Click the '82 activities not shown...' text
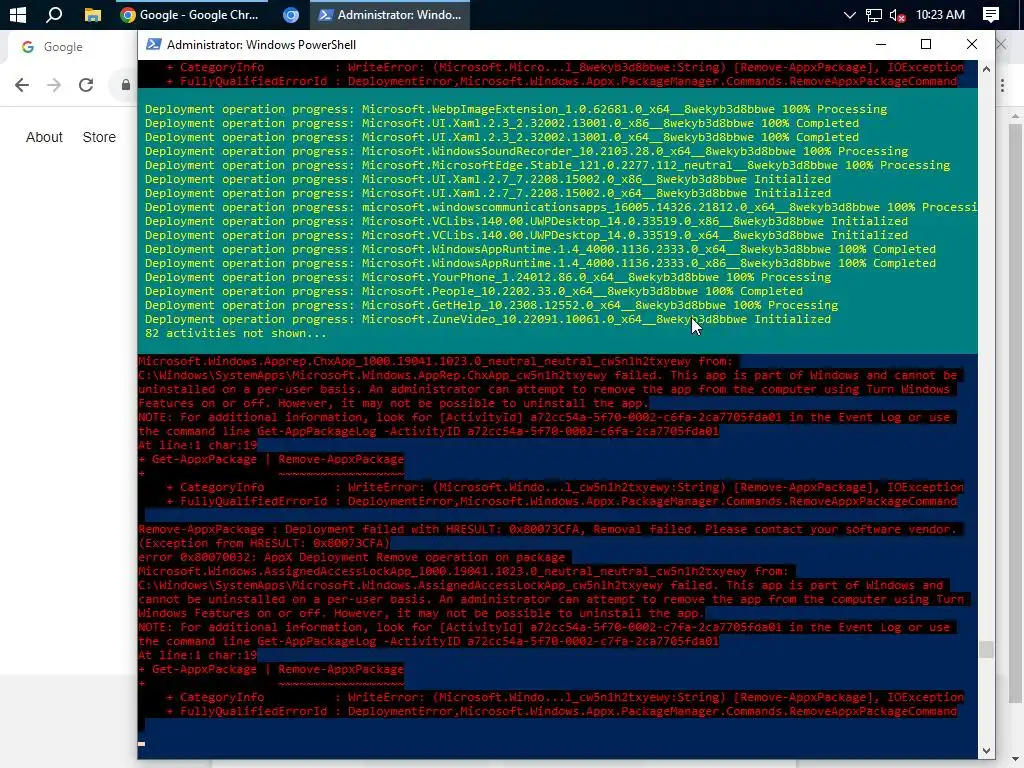Viewport: 1024px width, 768px height. pos(236,334)
